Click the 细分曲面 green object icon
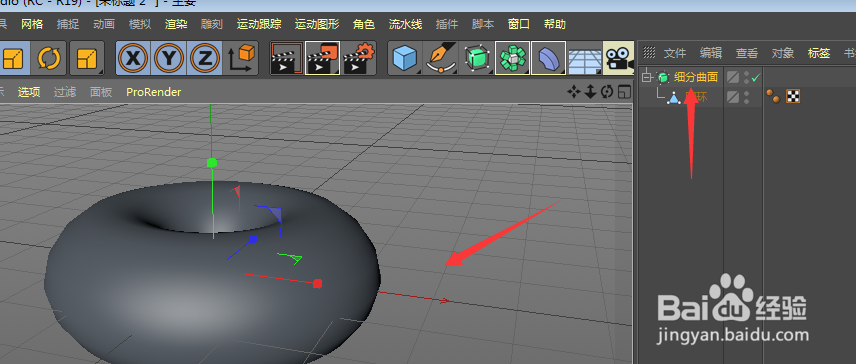856x364 pixels. [663, 78]
